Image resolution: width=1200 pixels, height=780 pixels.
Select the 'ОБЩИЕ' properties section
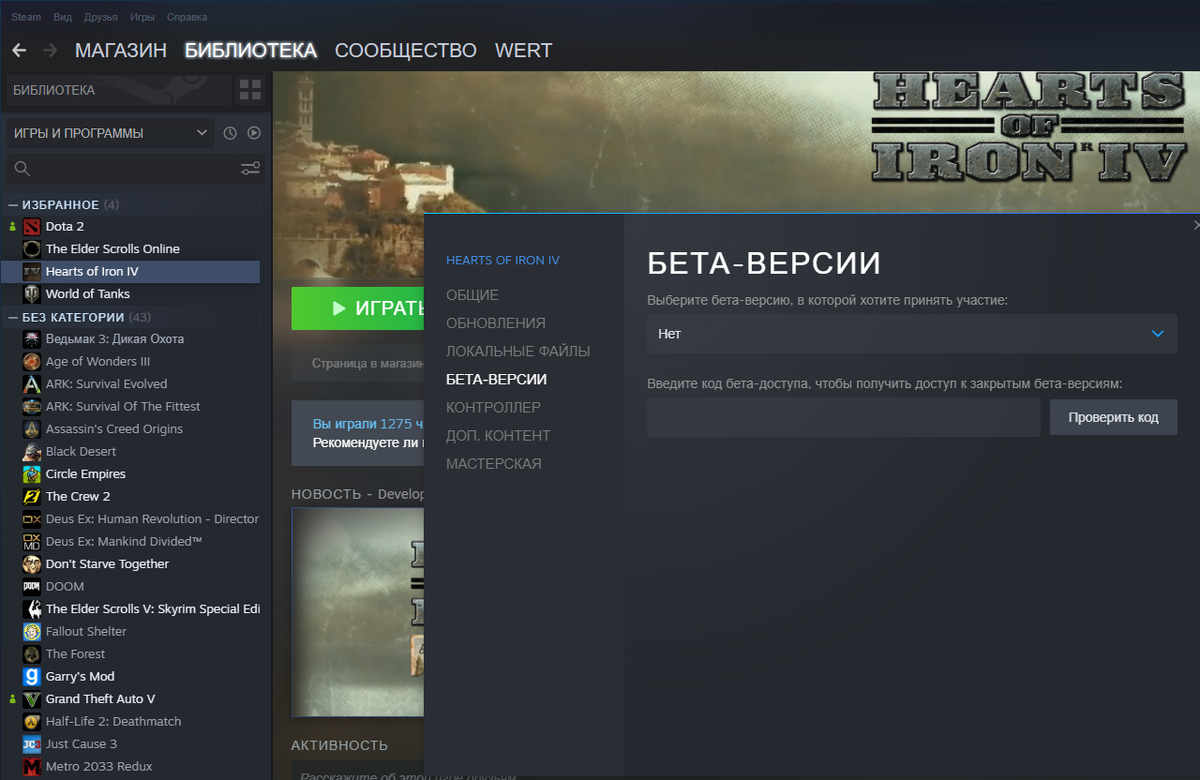coord(472,295)
